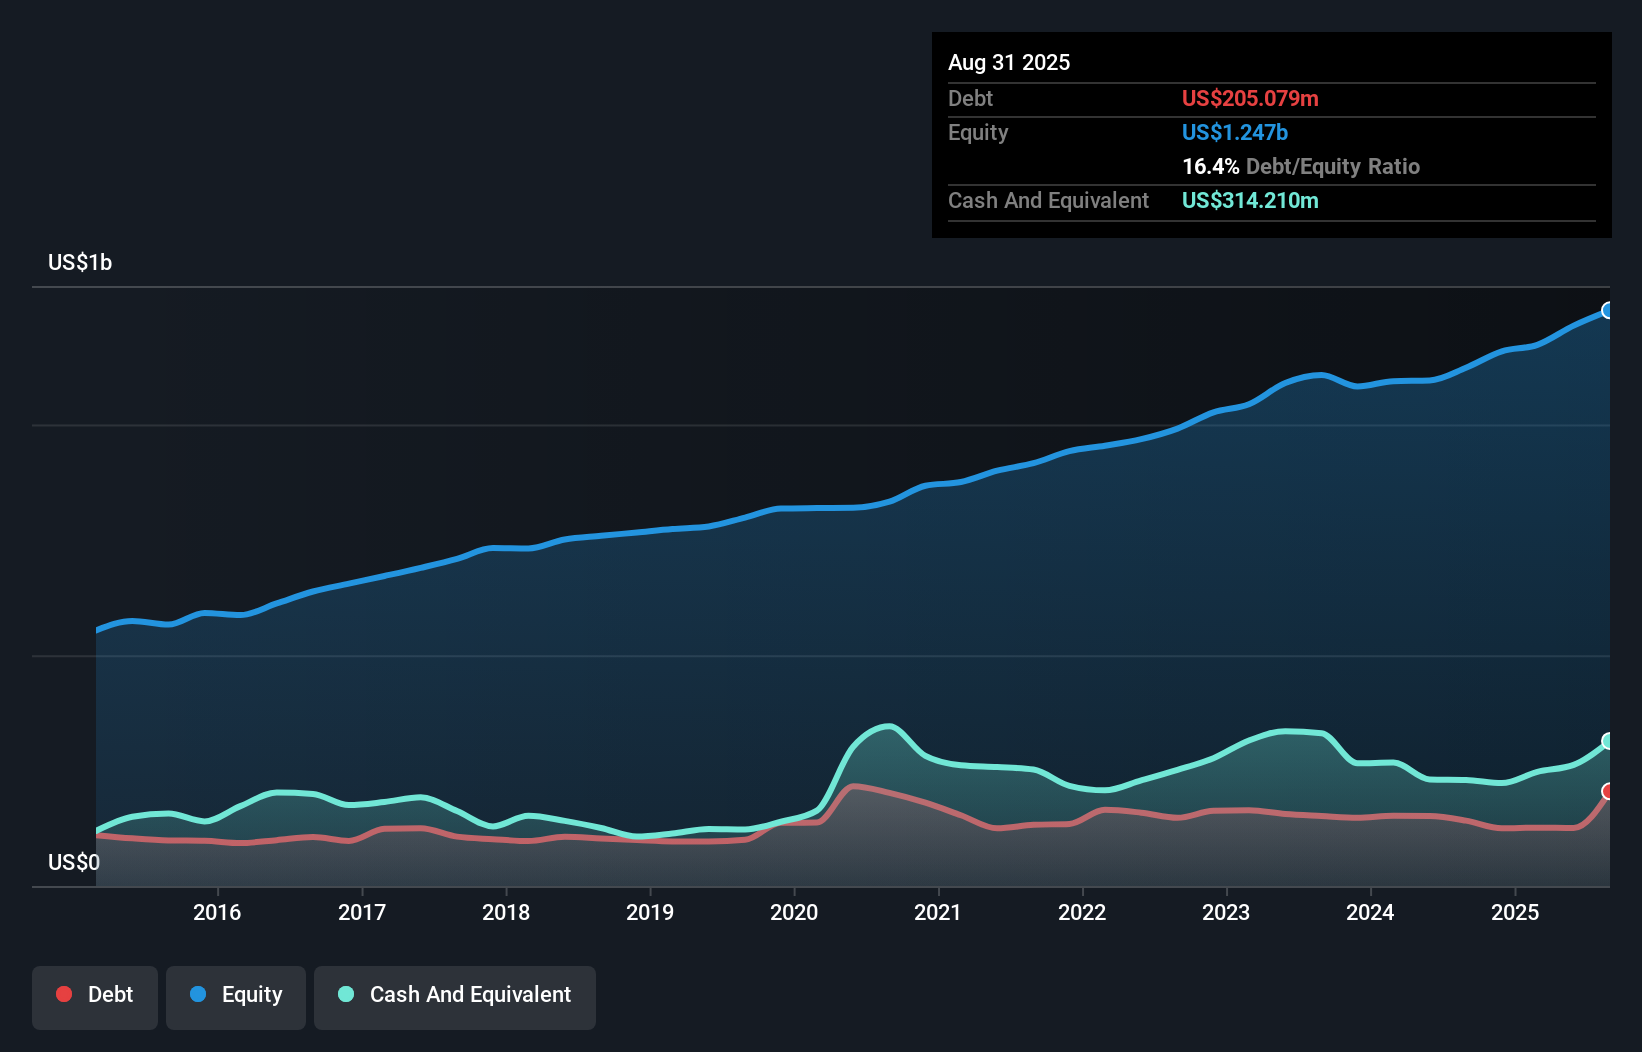Click the 2018 x-axis label
The image size is (1642, 1052).
(x=506, y=912)
